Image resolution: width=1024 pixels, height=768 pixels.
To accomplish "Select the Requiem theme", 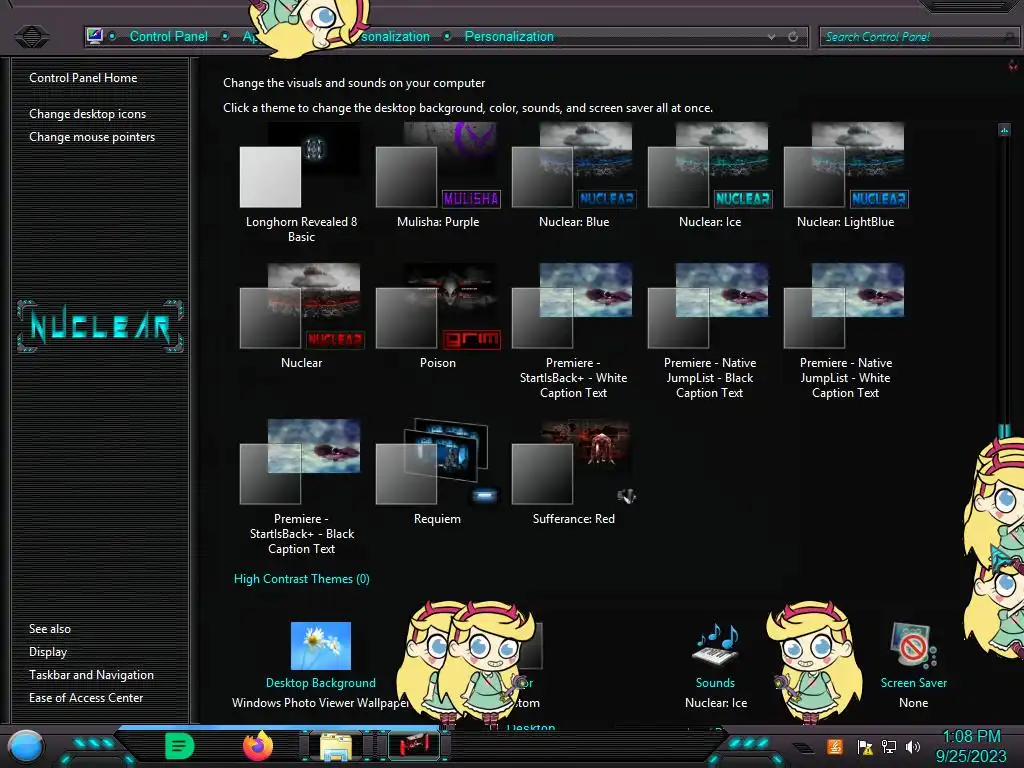I will 438,473.
